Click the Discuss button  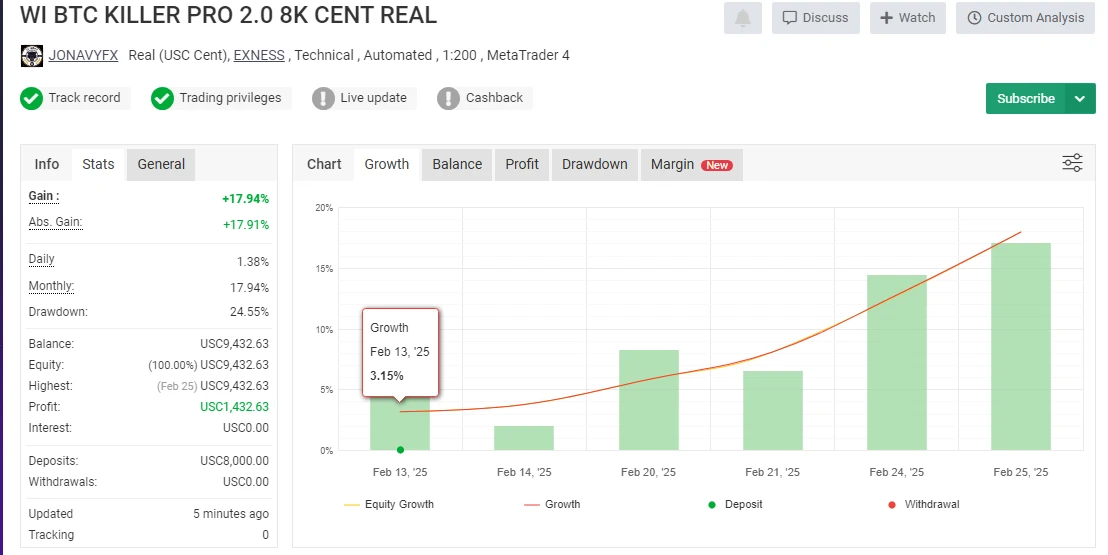point(815,18)
